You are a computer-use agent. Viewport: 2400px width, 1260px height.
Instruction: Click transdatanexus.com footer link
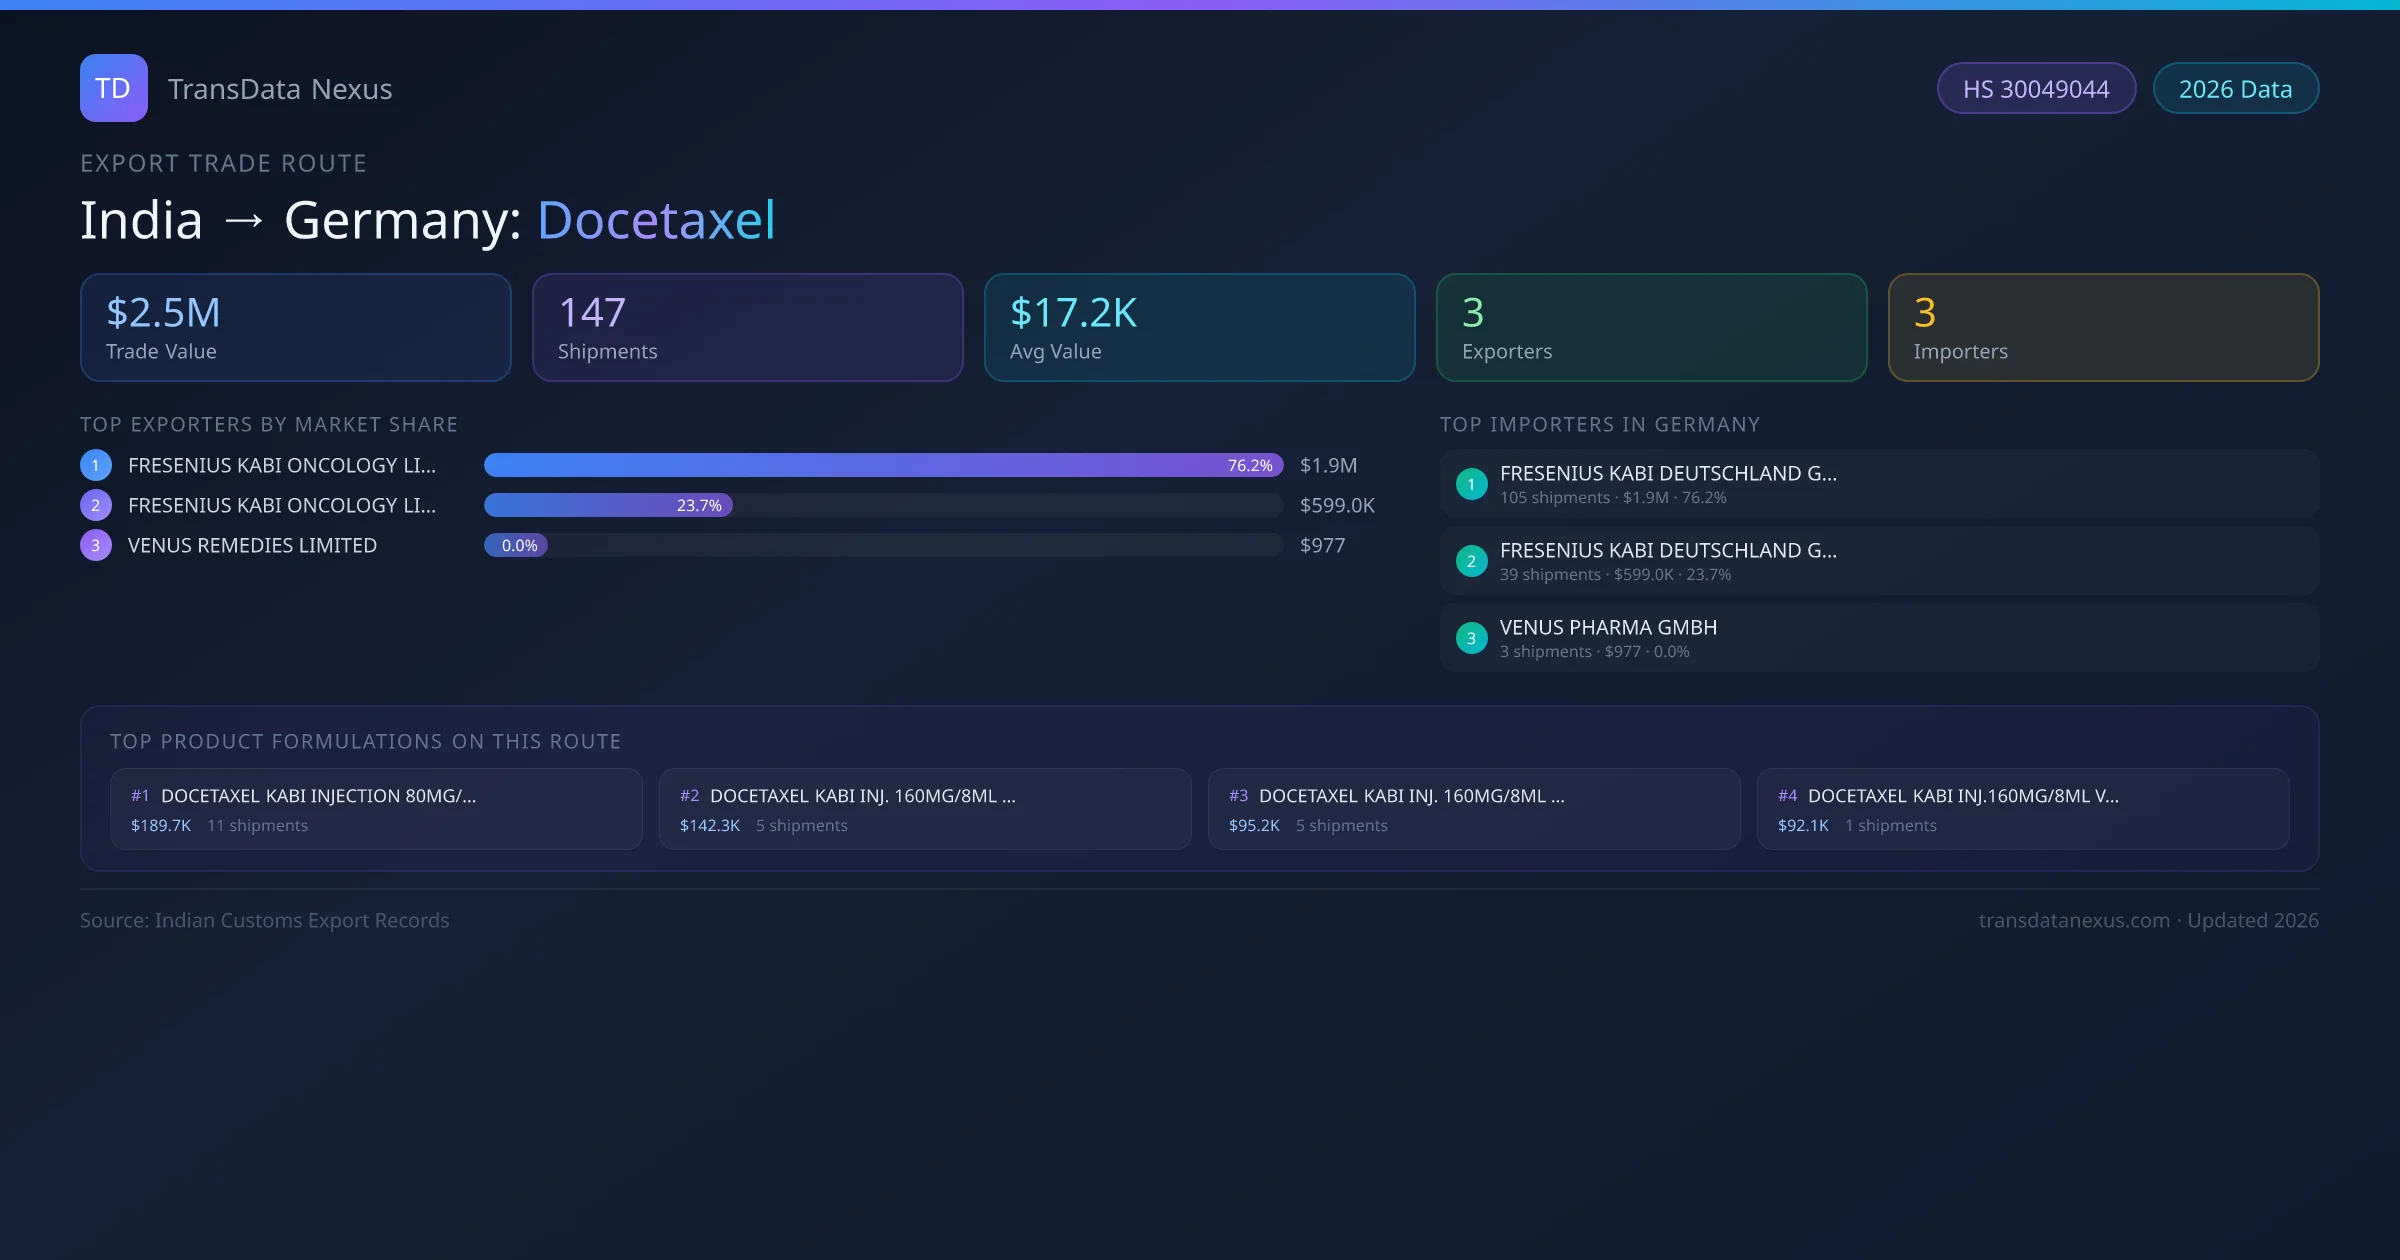2073,920
